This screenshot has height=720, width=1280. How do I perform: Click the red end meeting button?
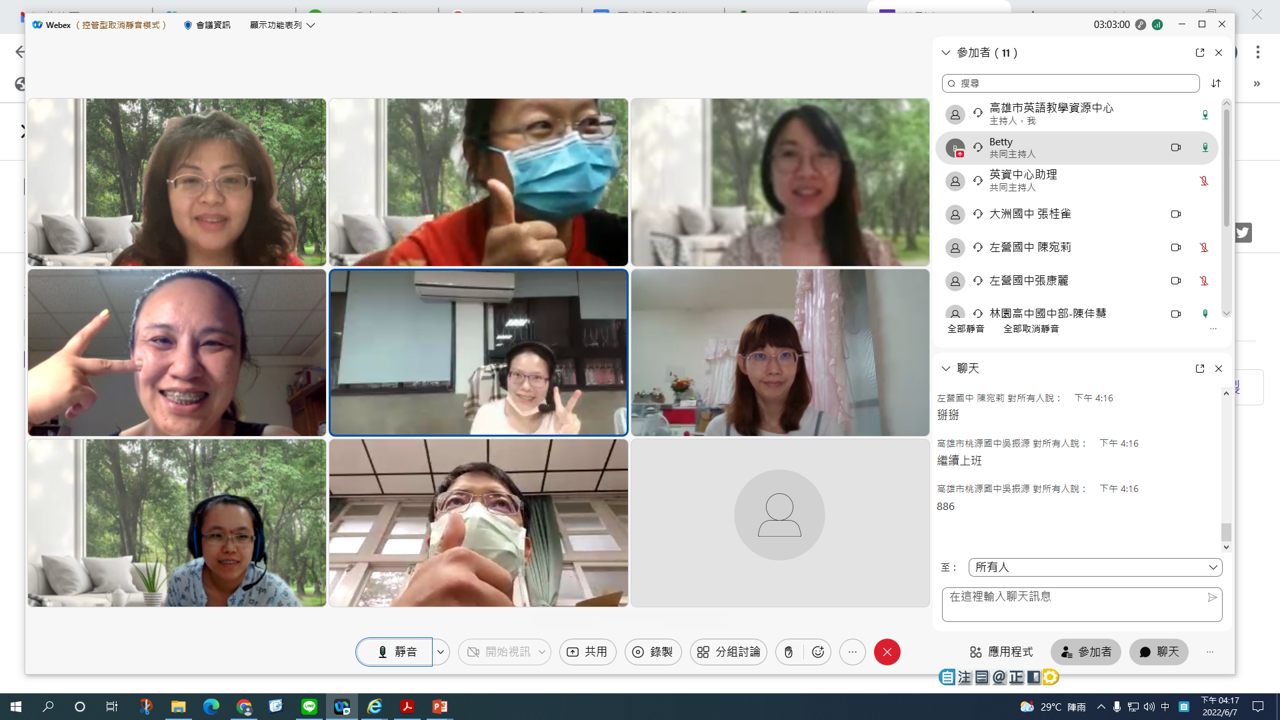(887, 652)
